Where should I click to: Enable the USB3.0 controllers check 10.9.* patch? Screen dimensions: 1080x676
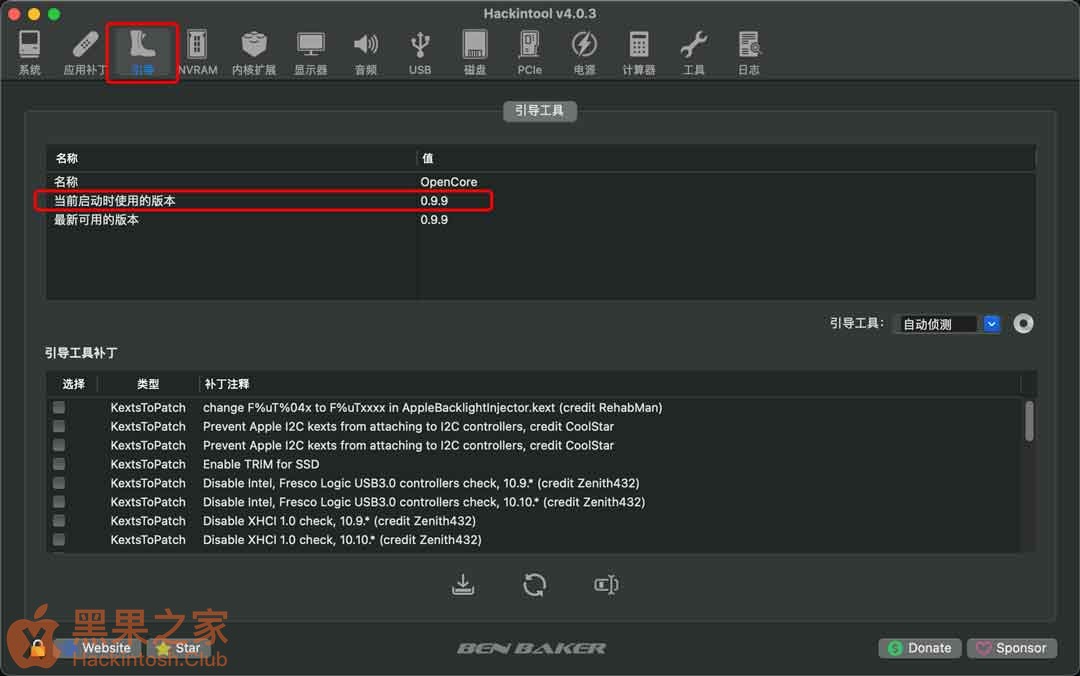point(59,483)
